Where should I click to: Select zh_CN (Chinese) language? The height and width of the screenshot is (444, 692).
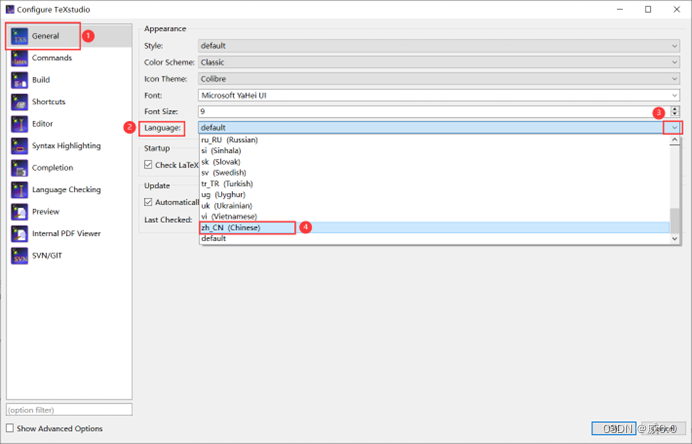[434, 227]
